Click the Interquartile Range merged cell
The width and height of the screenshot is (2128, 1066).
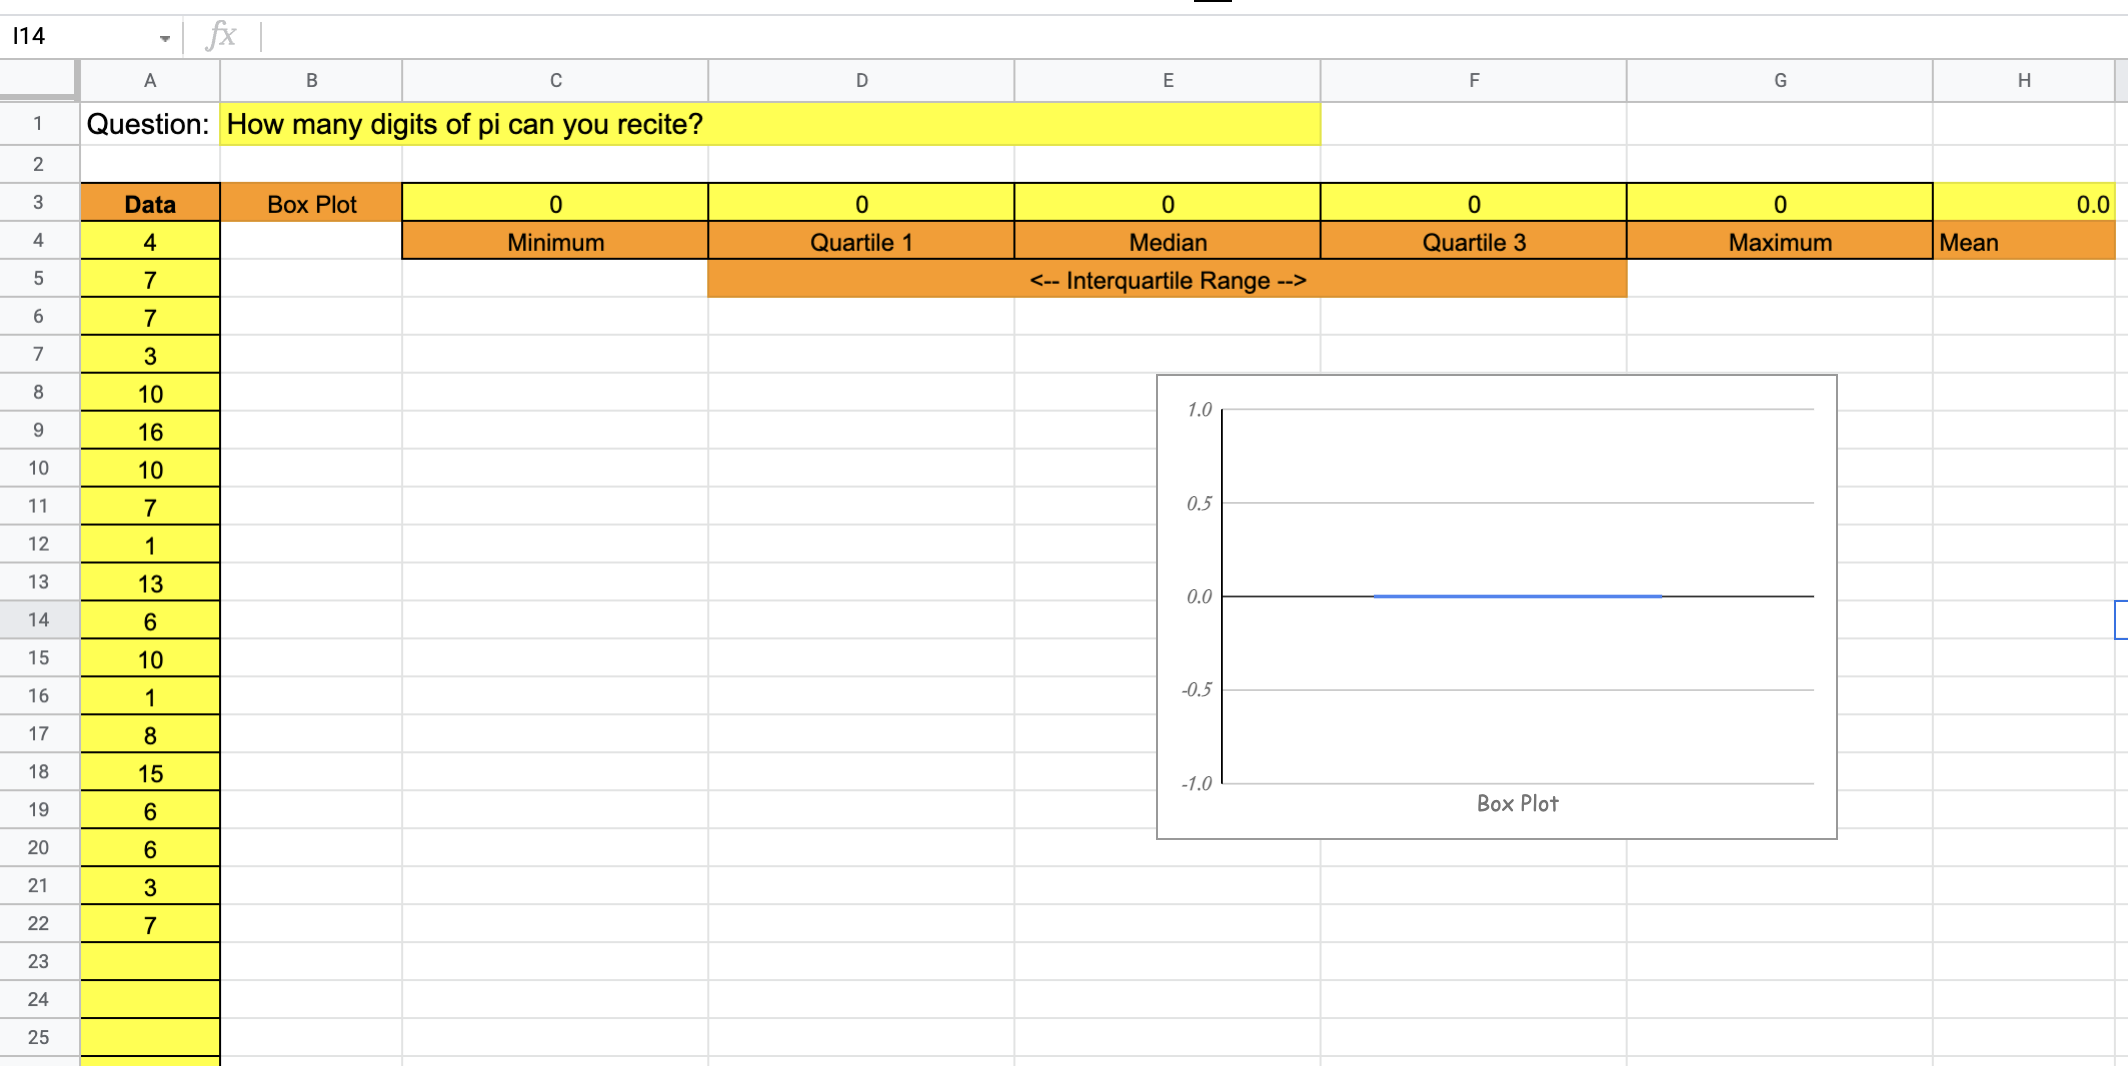(x=1167, y=280)
